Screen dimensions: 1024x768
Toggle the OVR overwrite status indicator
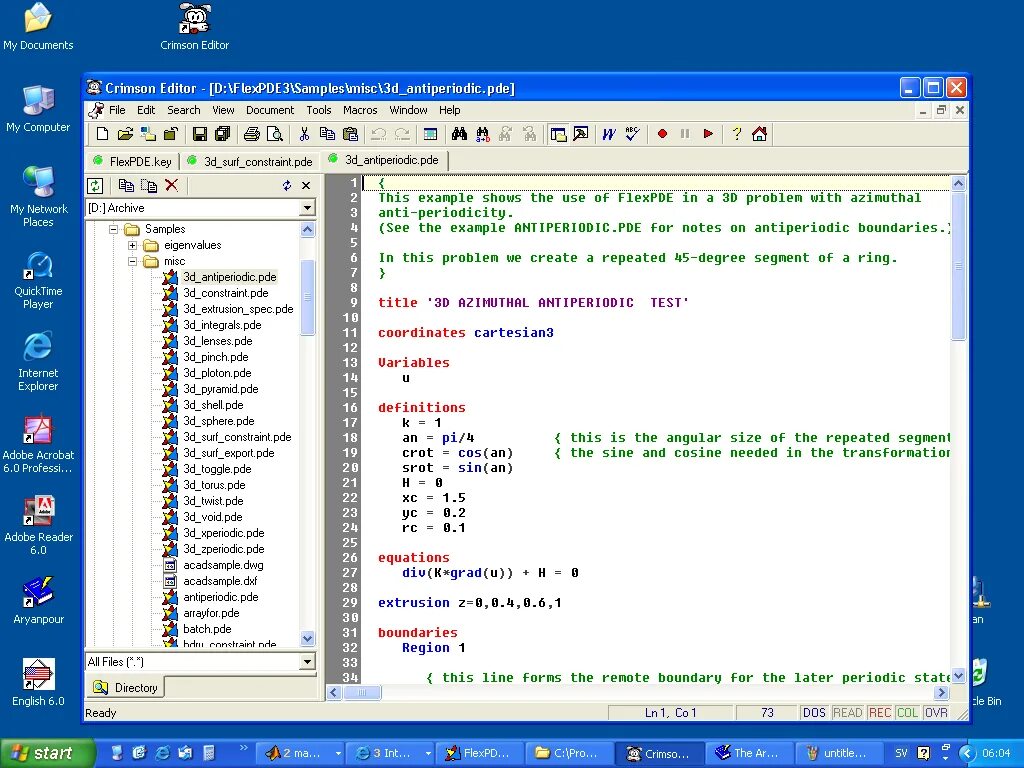click(x=936, y=712)
